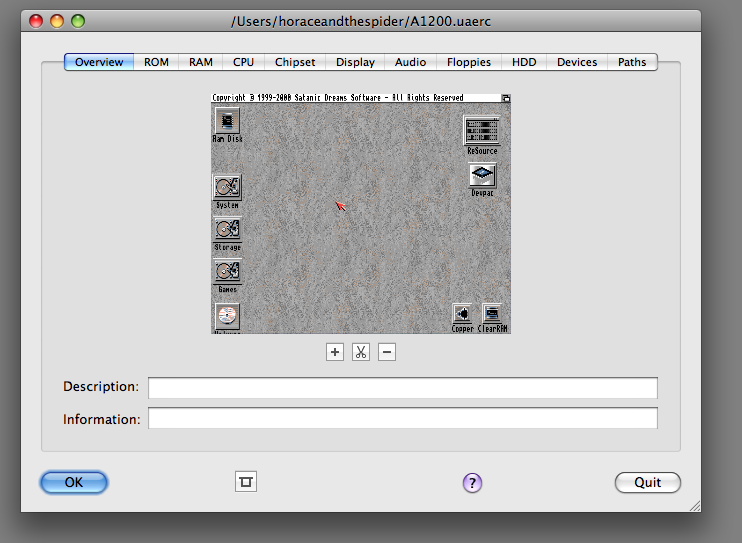Image resolution: width=742 pixels, height=543 pixels.
Task: Switch to the Overview tab
Action: pyautogui.click(x=99, y=62)
